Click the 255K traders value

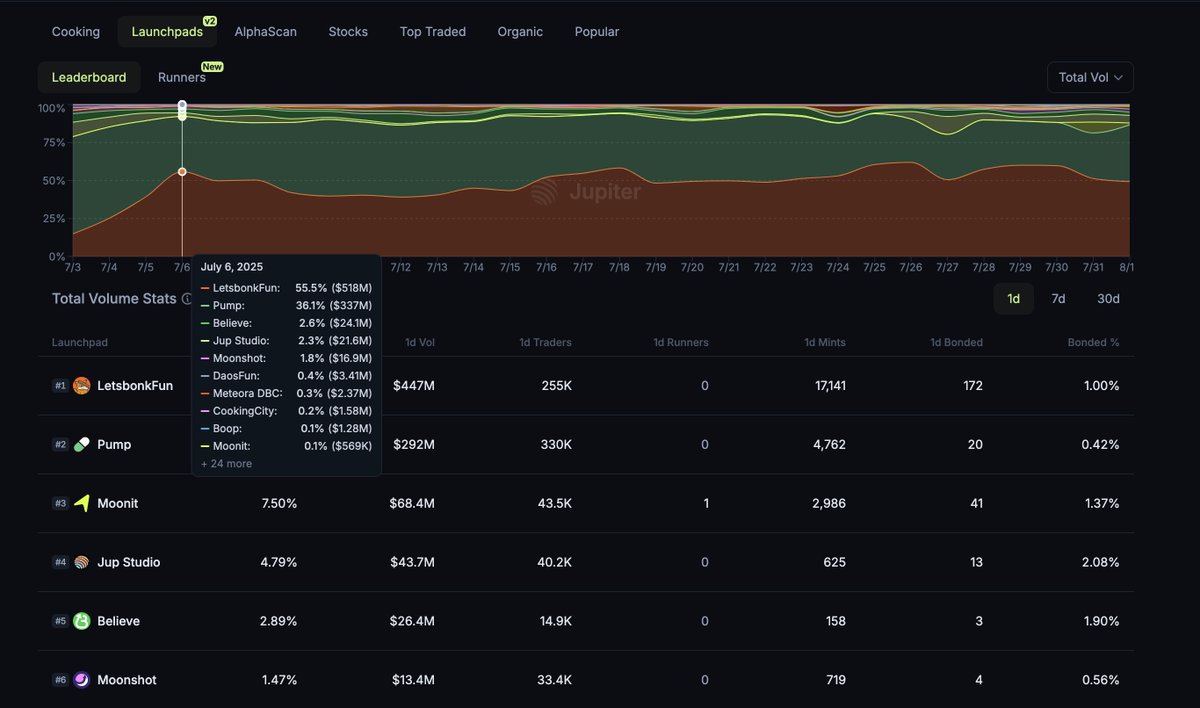pos(555,386)
